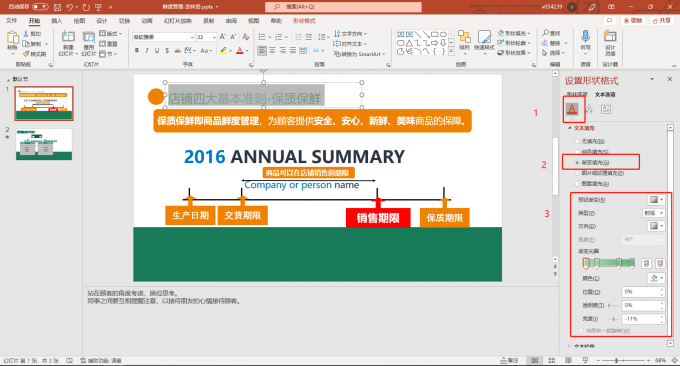
Task: Select the pattern fill radio button
Action: 577,183
